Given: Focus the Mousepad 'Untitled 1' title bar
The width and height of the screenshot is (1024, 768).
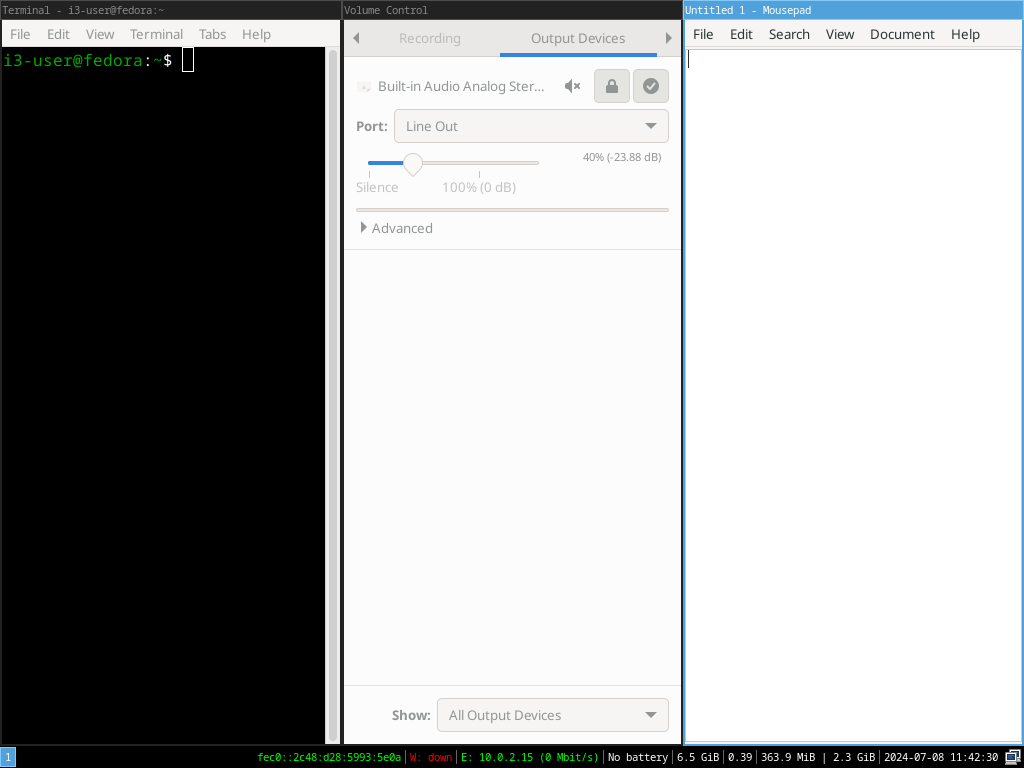Looking at the screenshot, I should [853, 10].
